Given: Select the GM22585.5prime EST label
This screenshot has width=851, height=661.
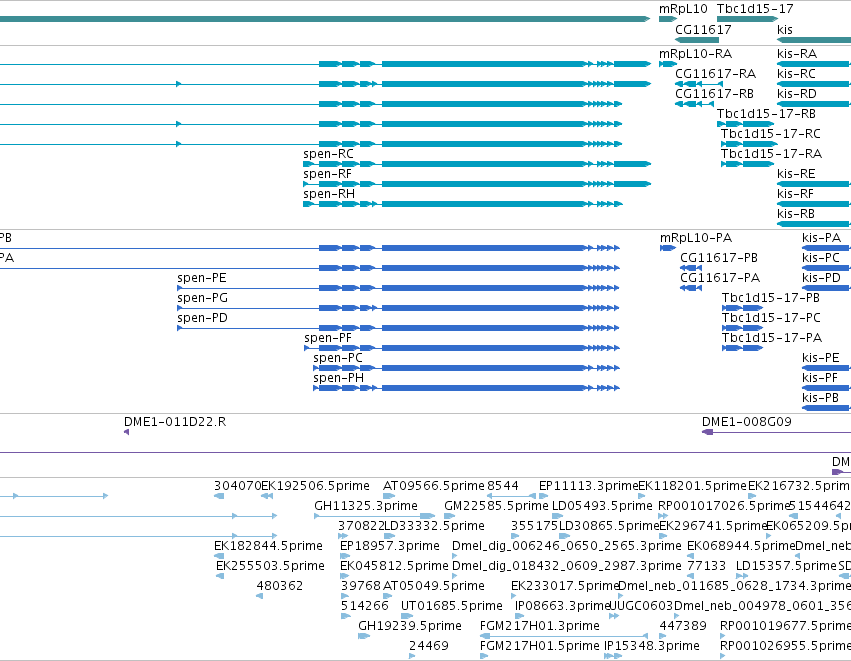Looking at the screenshot, I should 496,506.
